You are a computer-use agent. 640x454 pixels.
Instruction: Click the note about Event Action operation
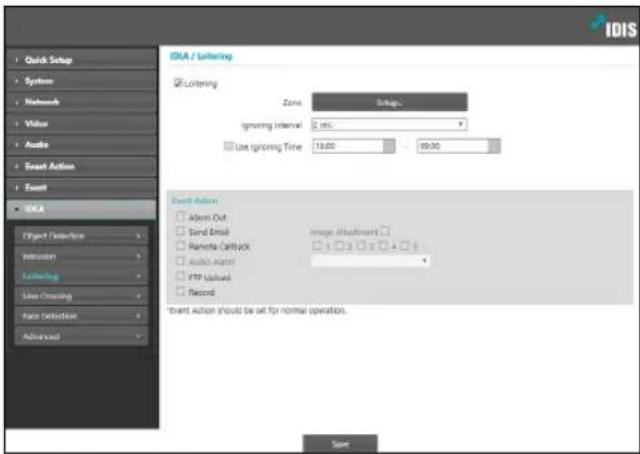point(257,311)
